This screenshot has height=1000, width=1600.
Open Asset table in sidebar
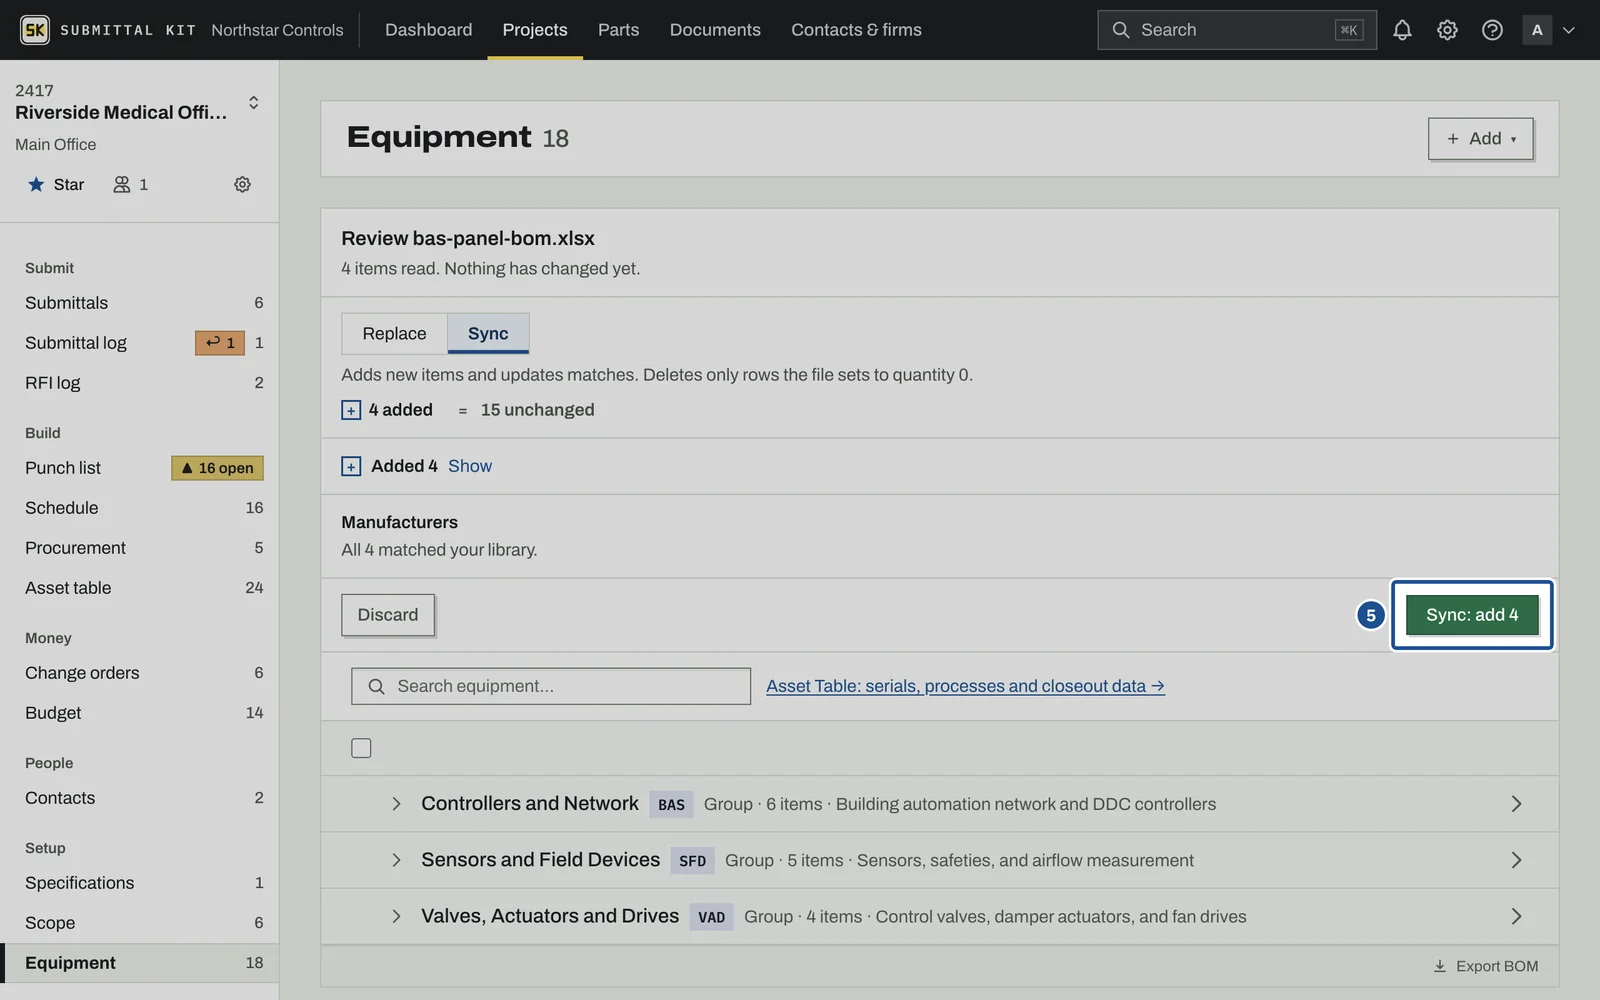tap(139, 588)
